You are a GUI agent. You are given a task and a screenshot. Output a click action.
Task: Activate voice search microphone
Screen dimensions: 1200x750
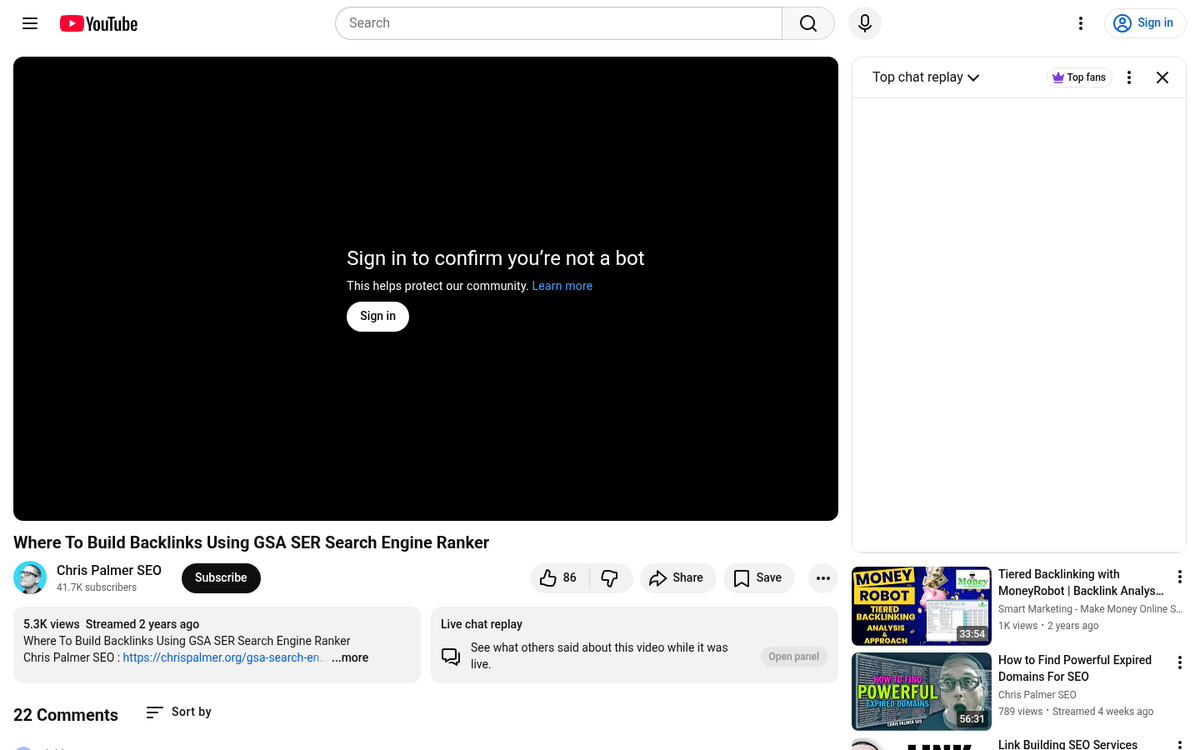tap(865, 23)
